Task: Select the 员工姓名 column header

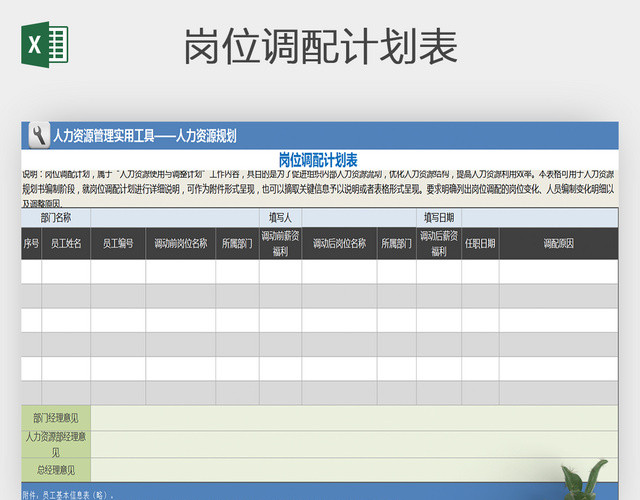Action: point(66,243)
